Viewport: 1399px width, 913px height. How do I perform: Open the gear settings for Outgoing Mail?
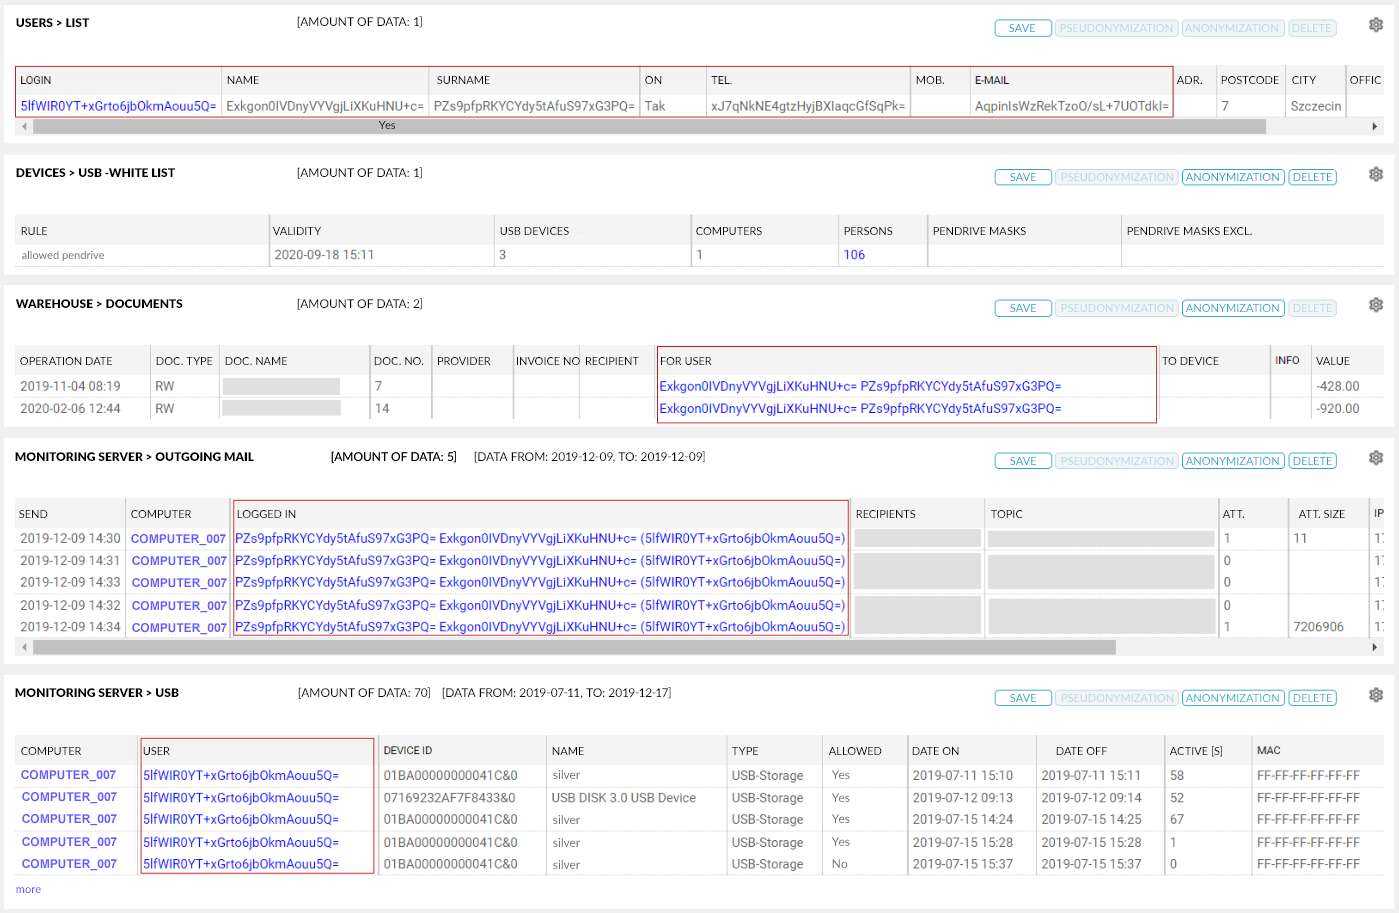click(x=1376, y=458)
